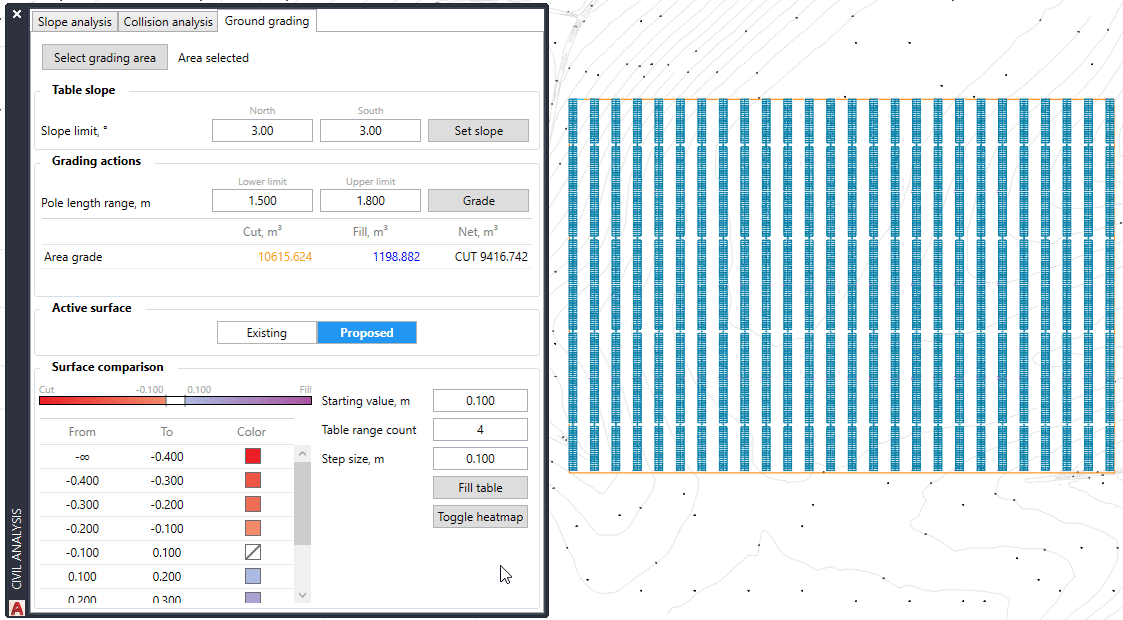
Task: Click the no-color swatch for -0.100 to 0.100
Action: click(252, 553)
